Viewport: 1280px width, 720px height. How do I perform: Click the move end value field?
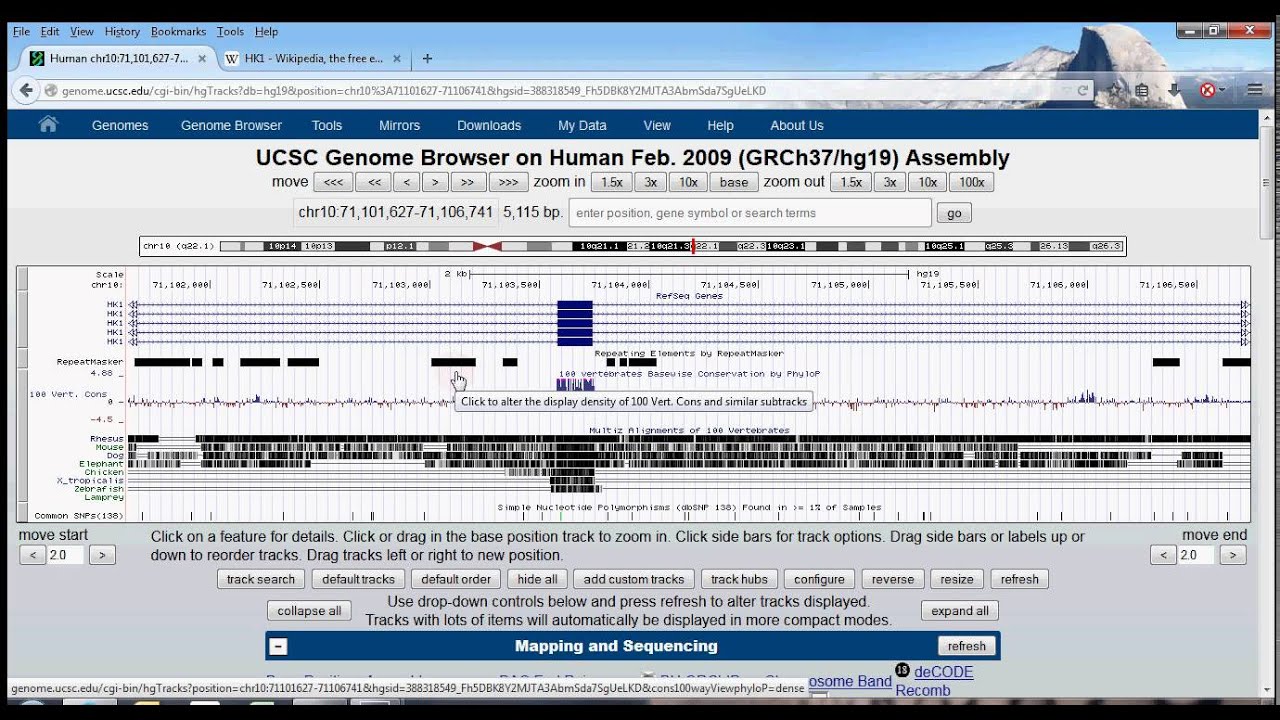click(x=1197, y=555)
